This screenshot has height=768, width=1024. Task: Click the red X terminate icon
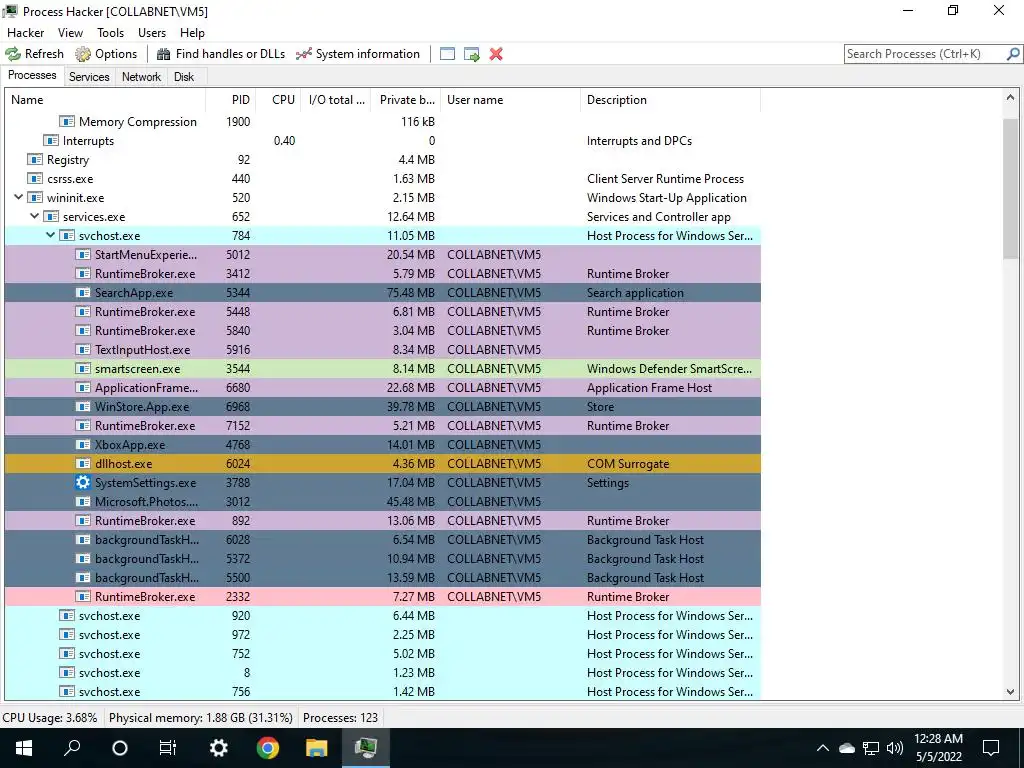[x=496, y=54]
